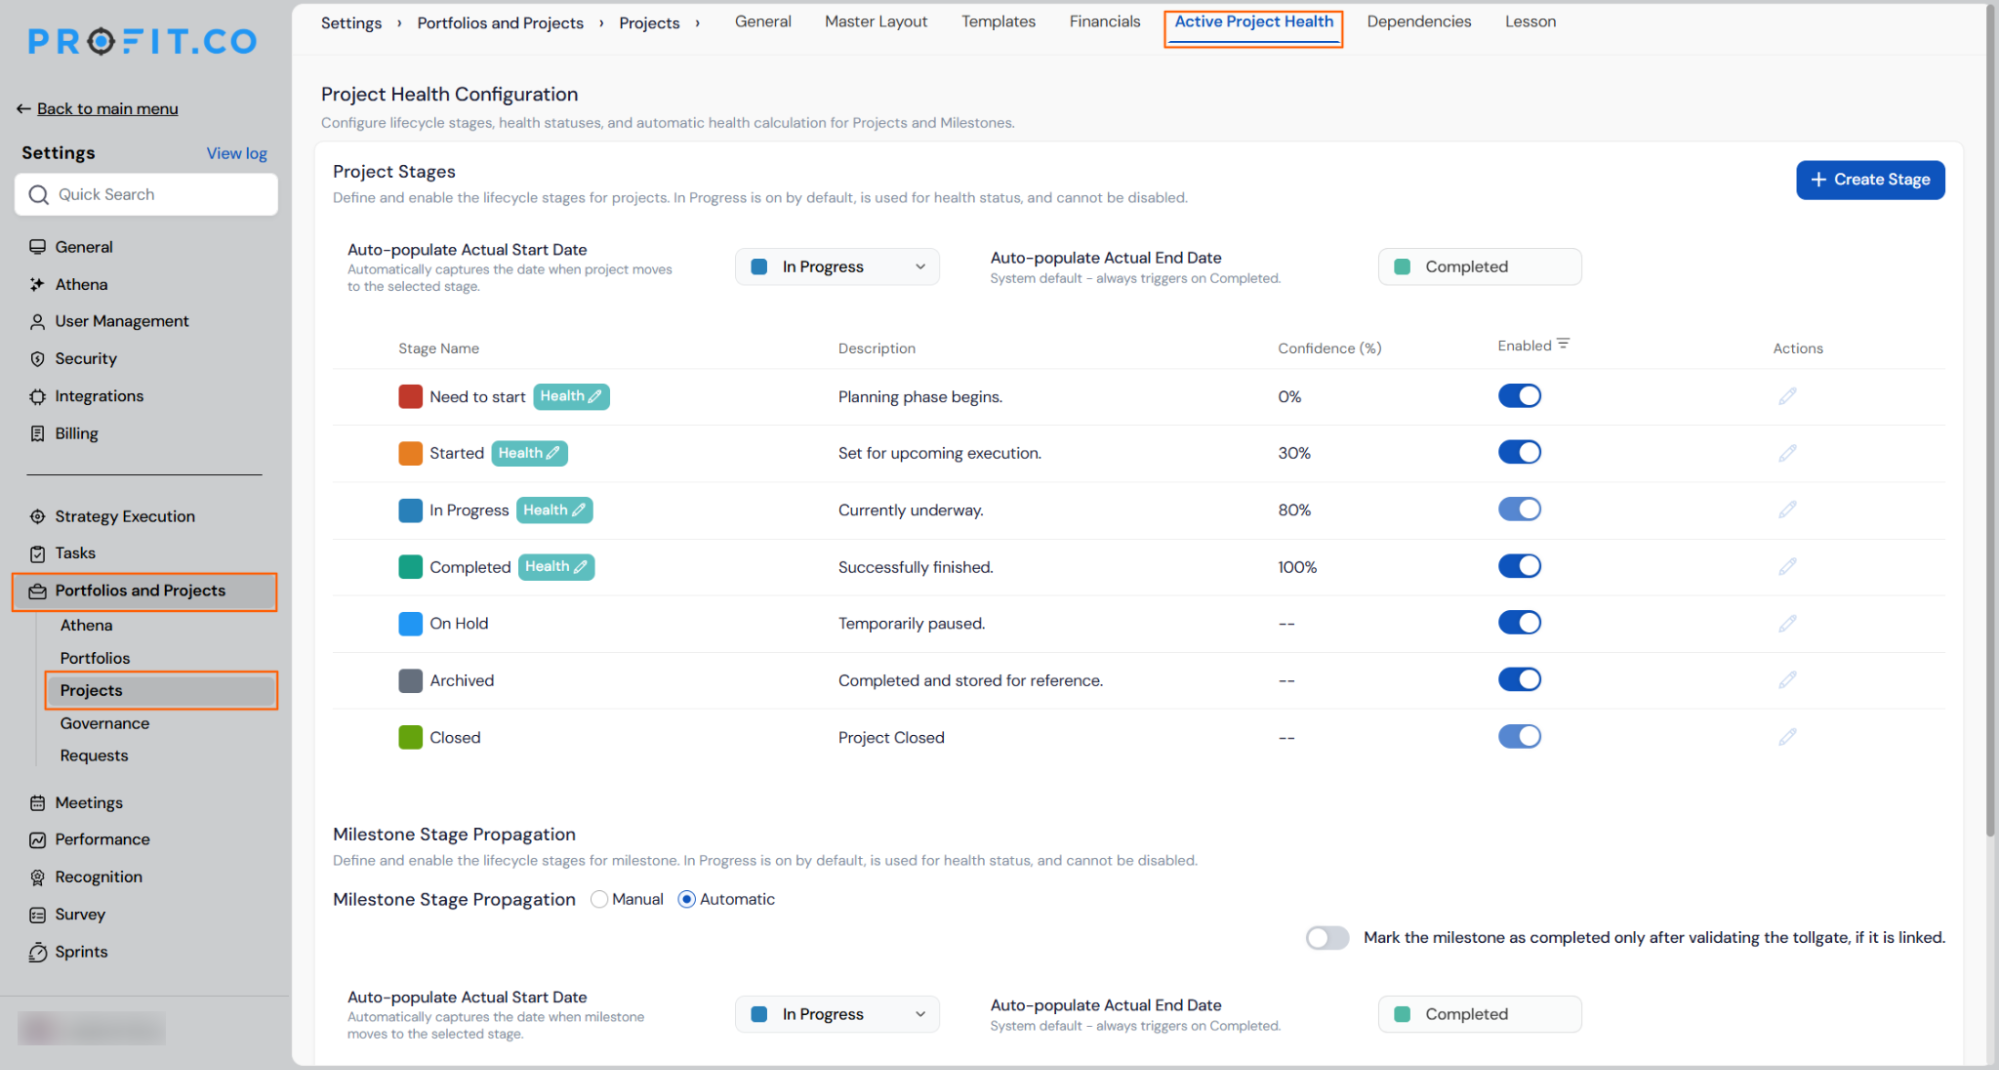Click the red color swatch for Need to start
Screen dimensions: 1999x1070
click(x=410, y=397)
